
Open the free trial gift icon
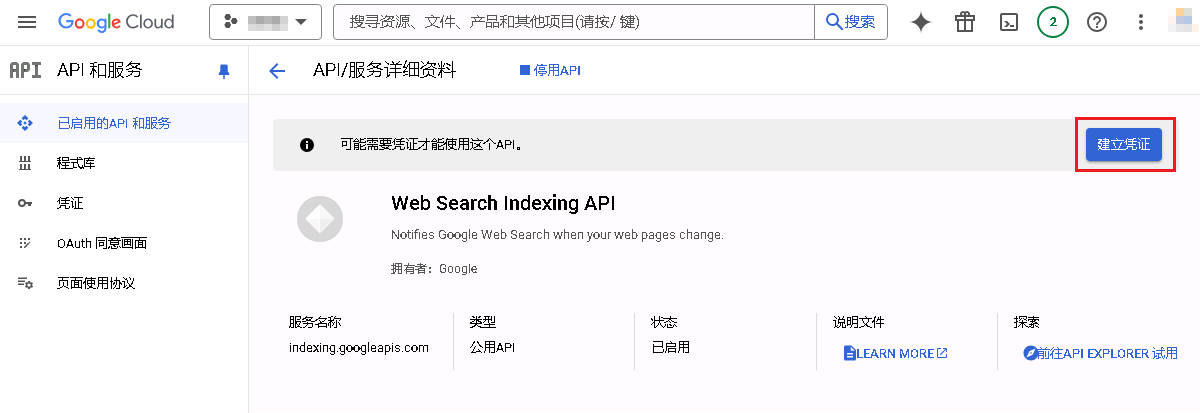965,22
